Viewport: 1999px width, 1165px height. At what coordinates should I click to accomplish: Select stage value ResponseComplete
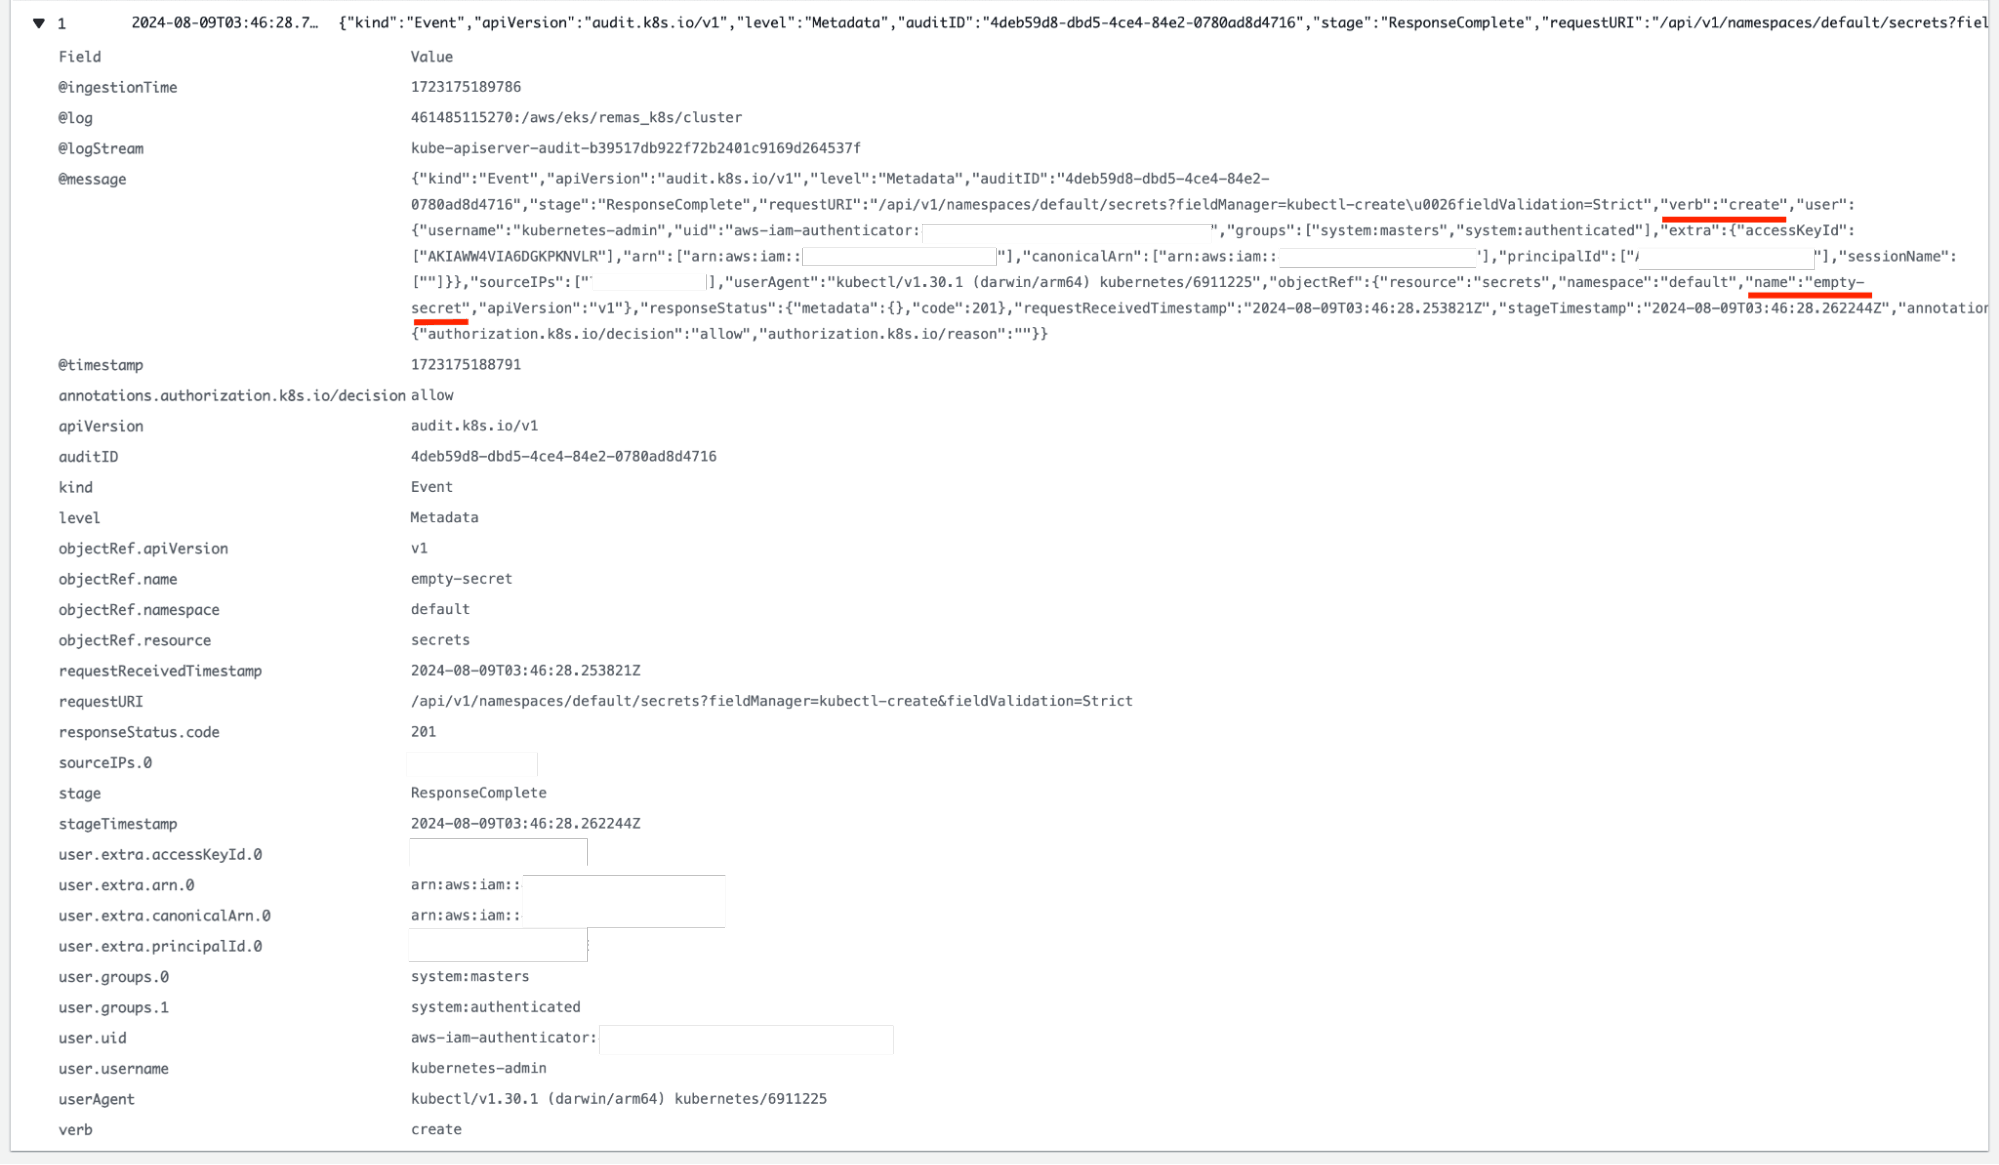[479, 794]
